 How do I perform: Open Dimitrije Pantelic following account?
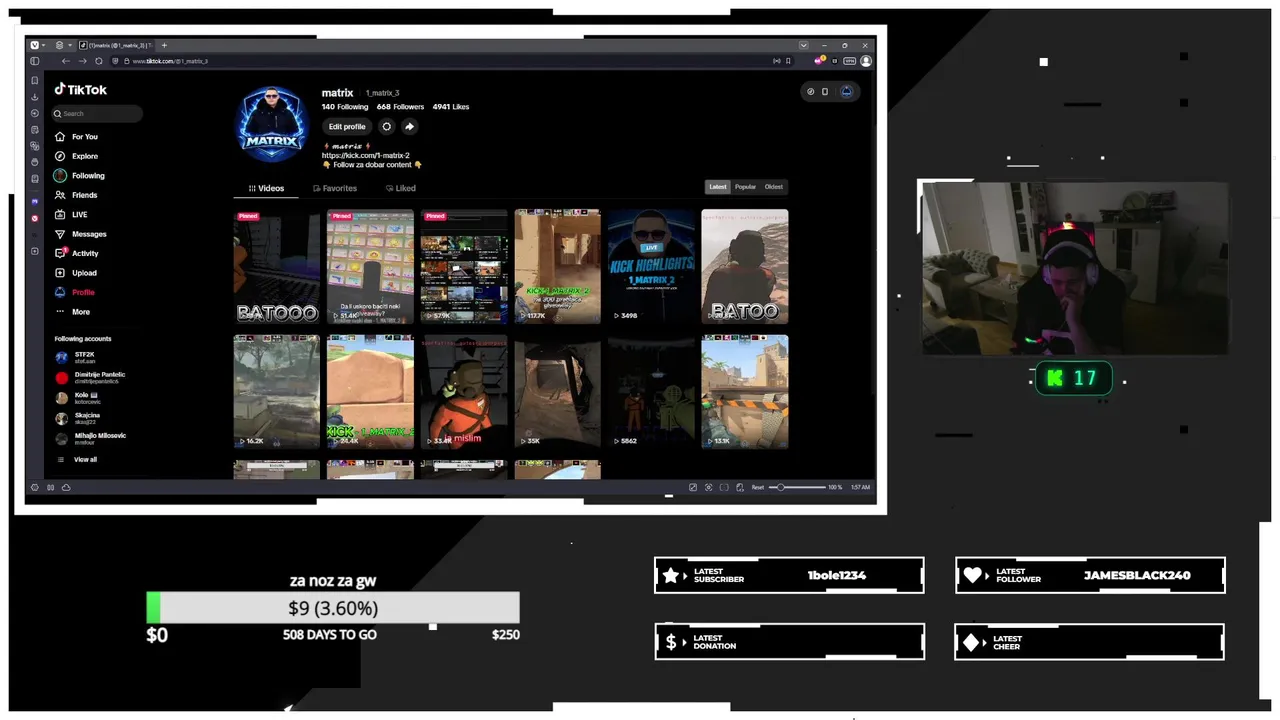pos(90,377)
